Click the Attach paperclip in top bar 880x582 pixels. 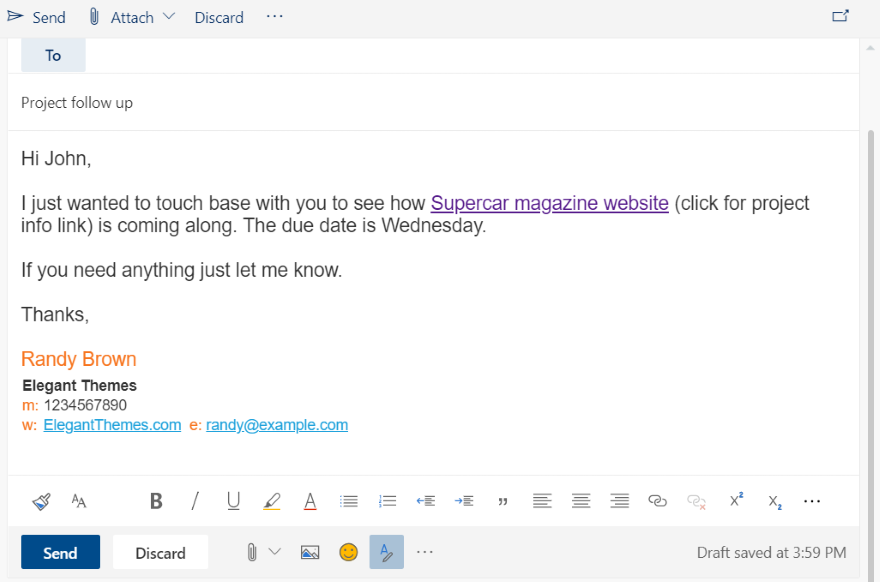(94, 17)
